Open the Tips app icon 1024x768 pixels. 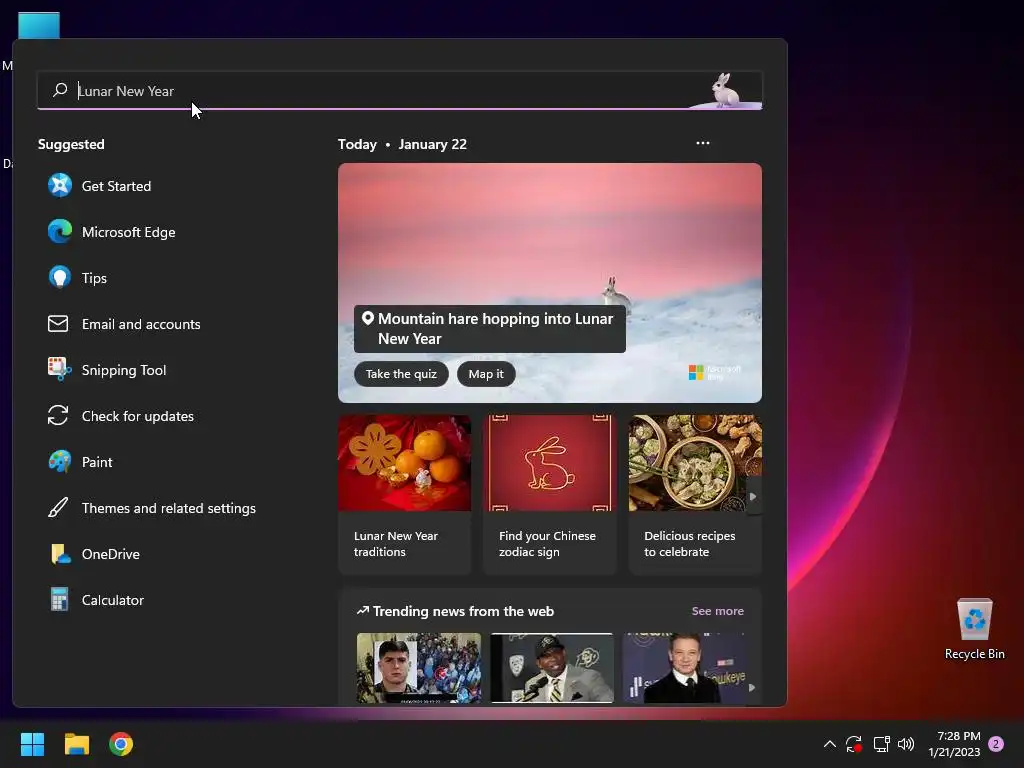coord(59,278)
